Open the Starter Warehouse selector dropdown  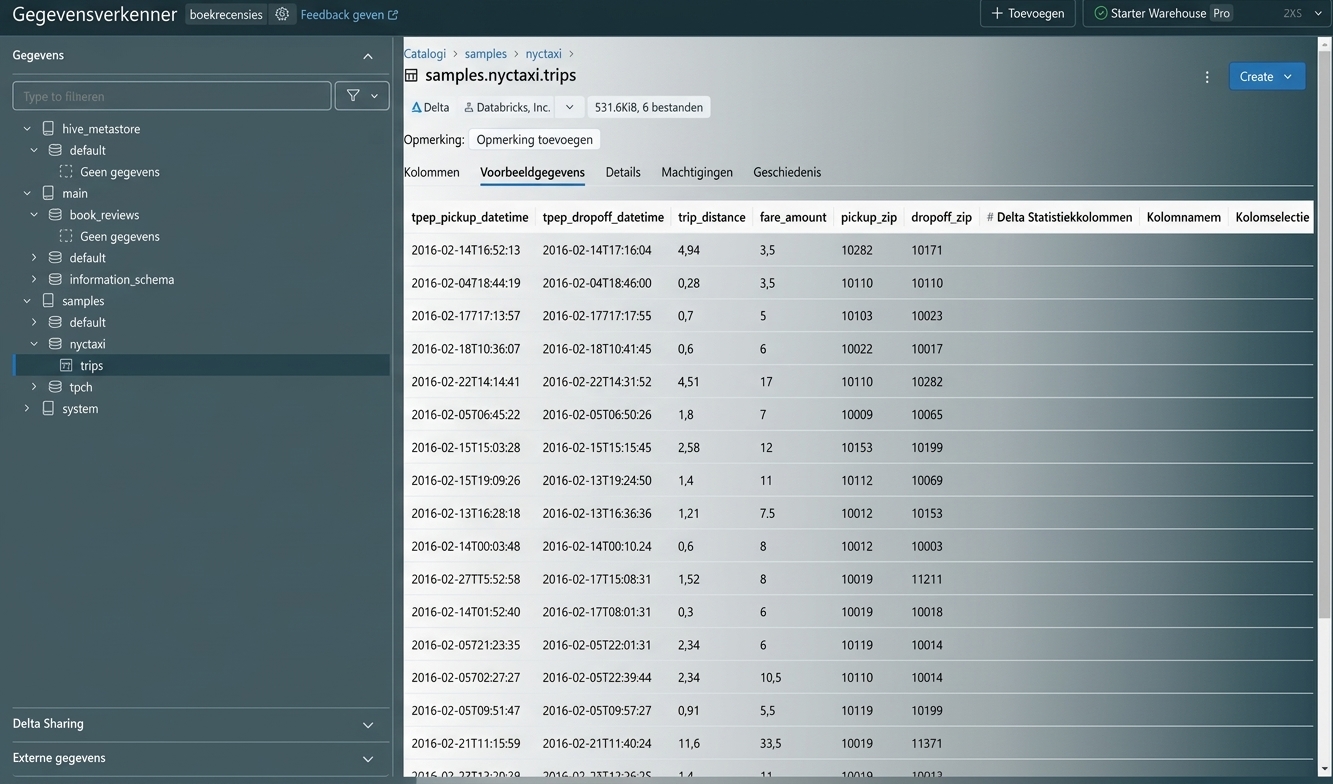pyautogui.click(x=1318, y=13)
